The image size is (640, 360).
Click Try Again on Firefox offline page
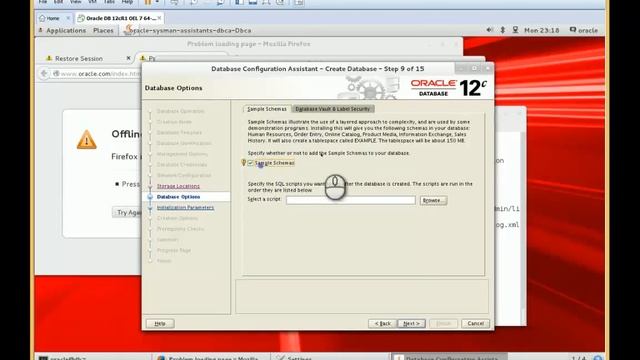point(127,213)
